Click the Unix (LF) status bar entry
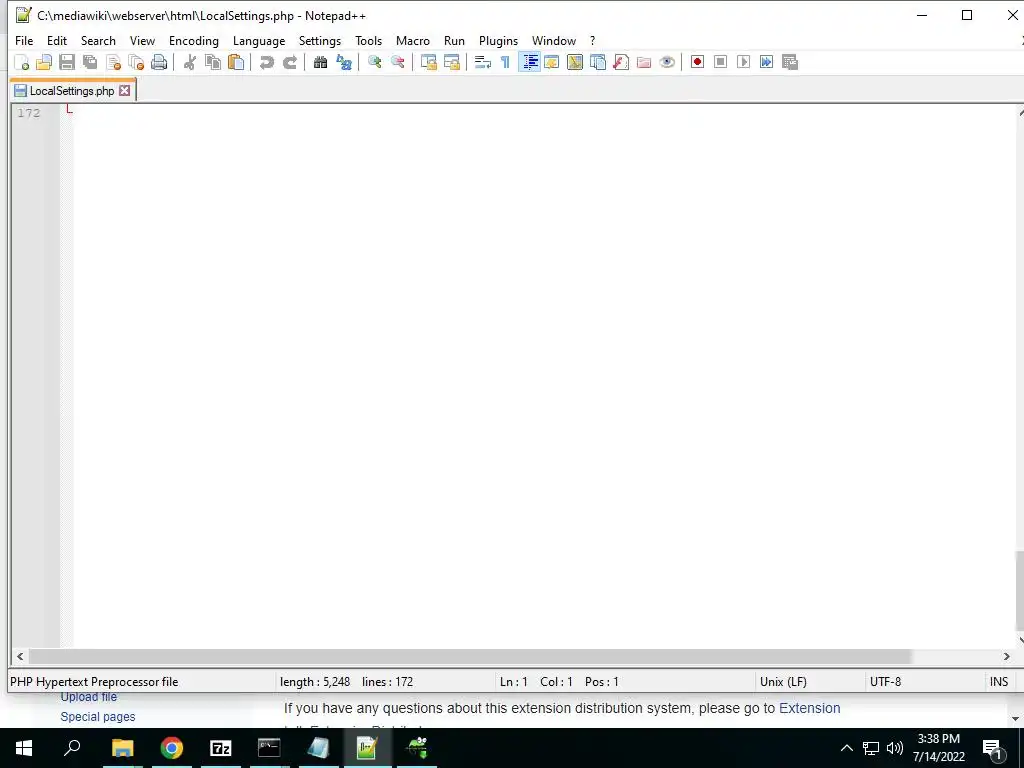Screen dimensions: 1024x768 (783, 682)
